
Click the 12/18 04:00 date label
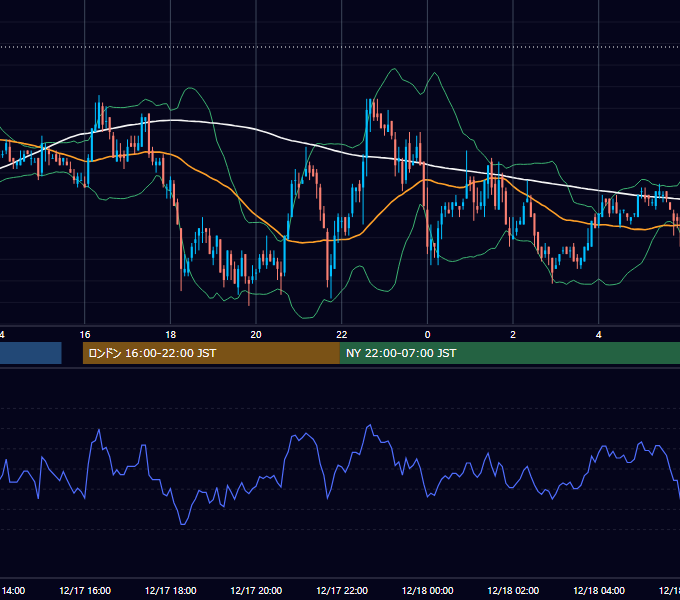pyautogui.click(x=599, y=590)
